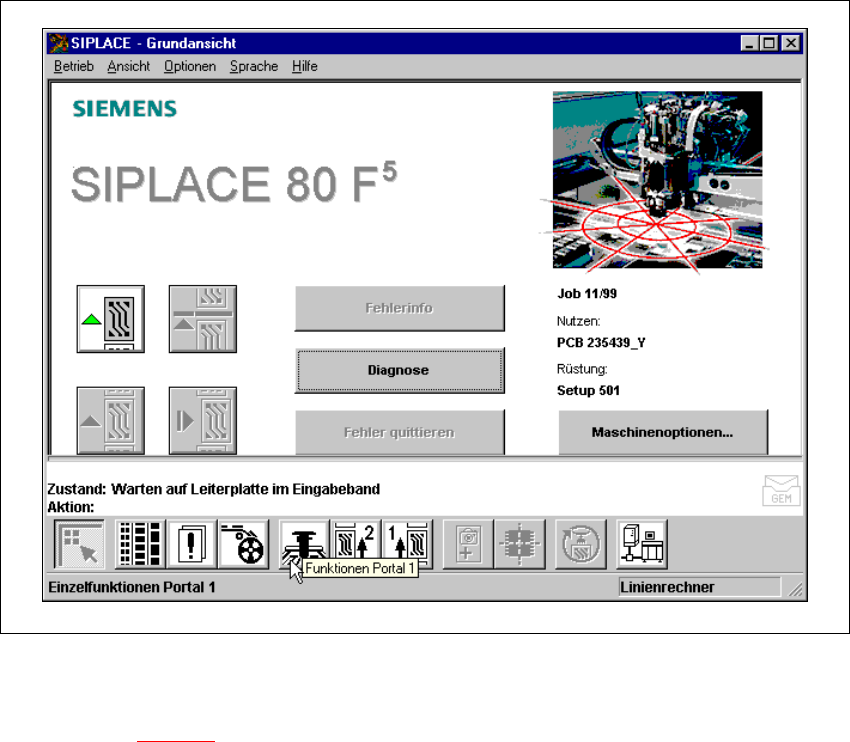
Task: Close the SIPLACE Grundansicht window
Action: coord(791,43)
